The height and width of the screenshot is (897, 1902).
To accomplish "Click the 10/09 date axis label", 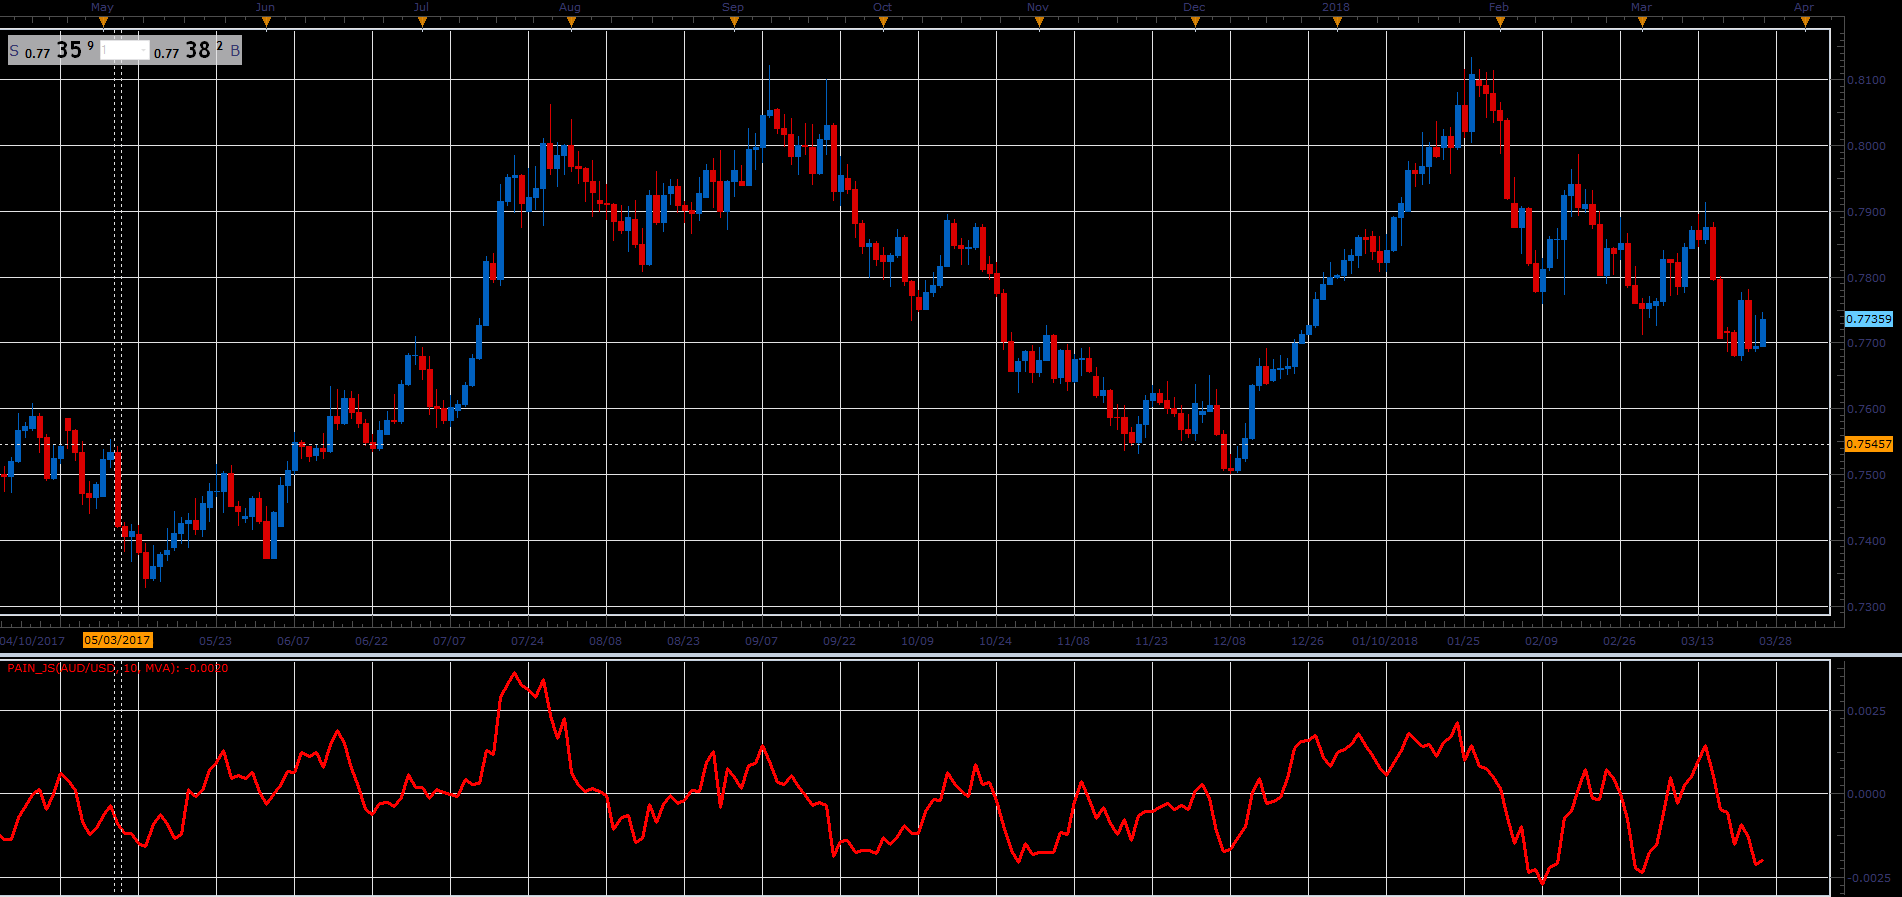I will pos(917,641).
